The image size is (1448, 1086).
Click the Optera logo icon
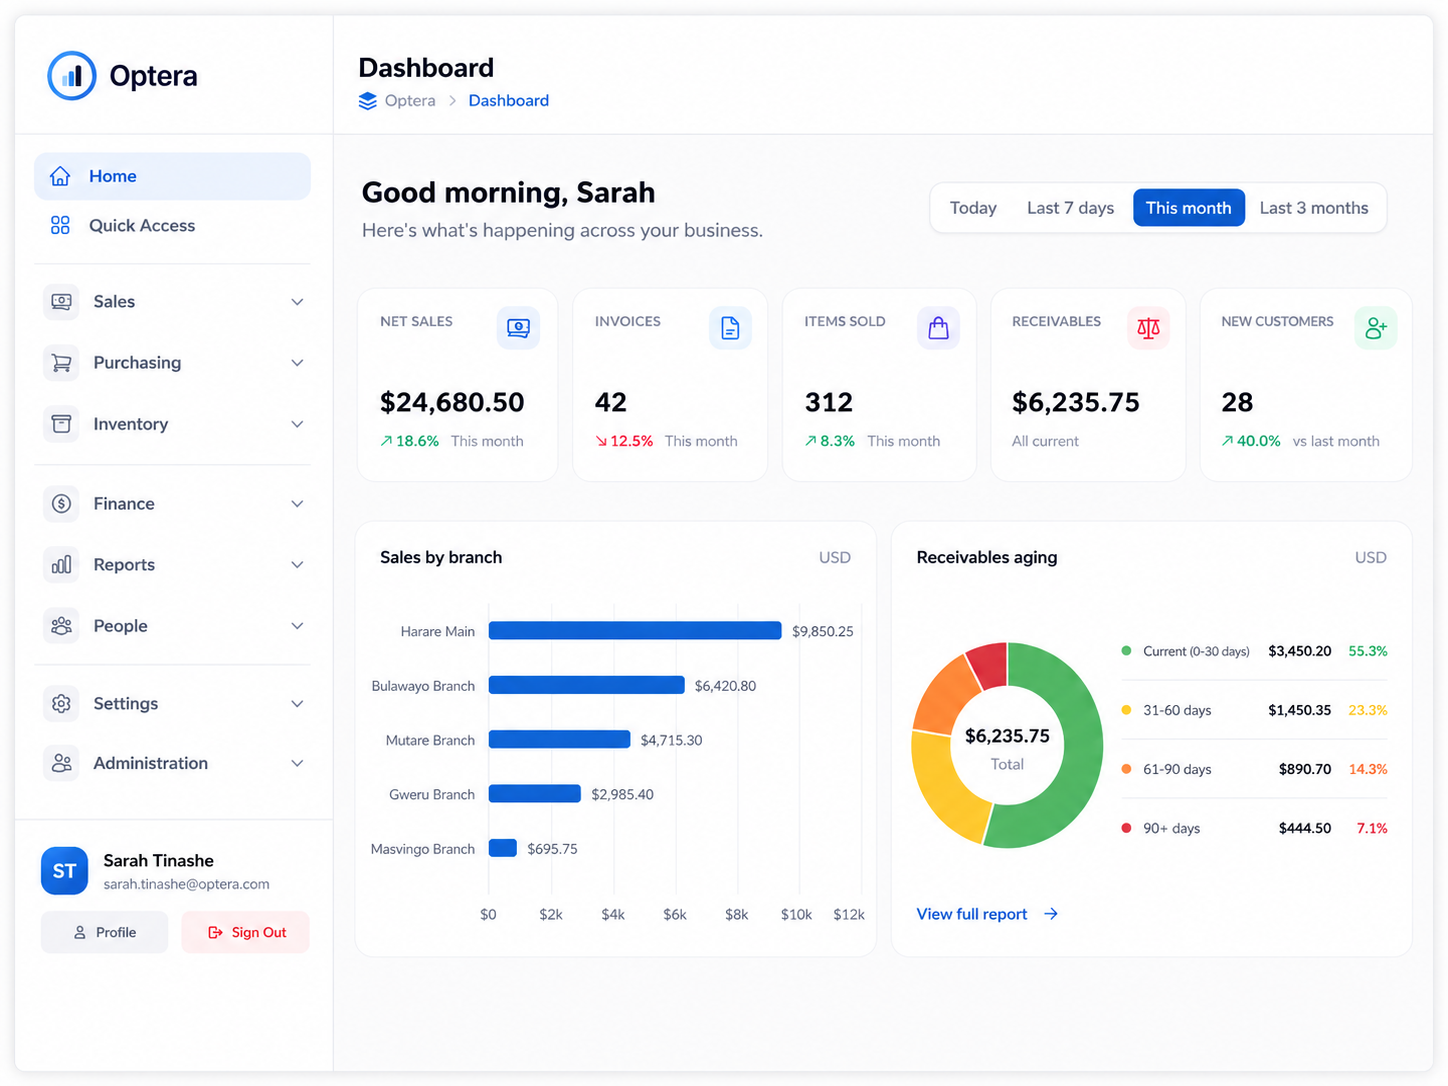click(x=72, y=76)
